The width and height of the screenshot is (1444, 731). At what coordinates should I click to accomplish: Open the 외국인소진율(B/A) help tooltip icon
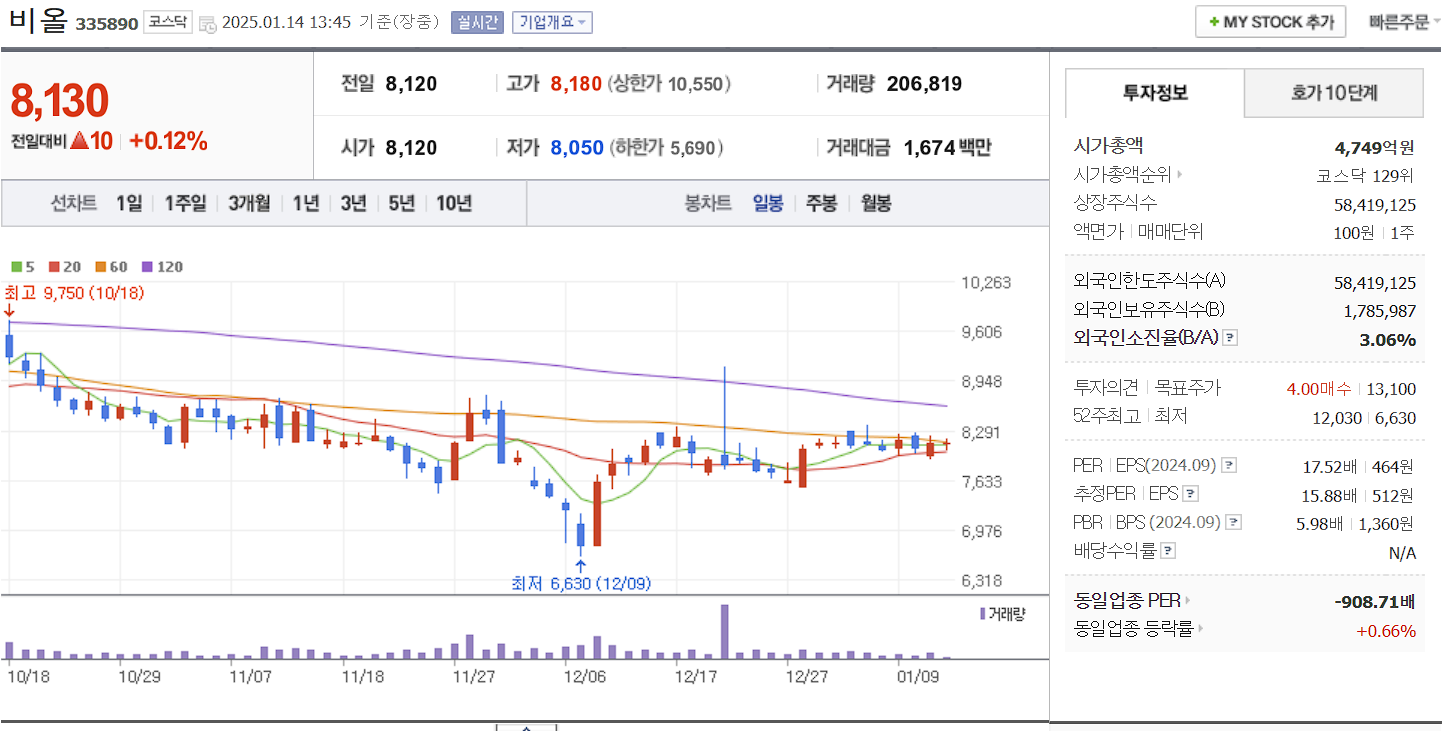1229,337
